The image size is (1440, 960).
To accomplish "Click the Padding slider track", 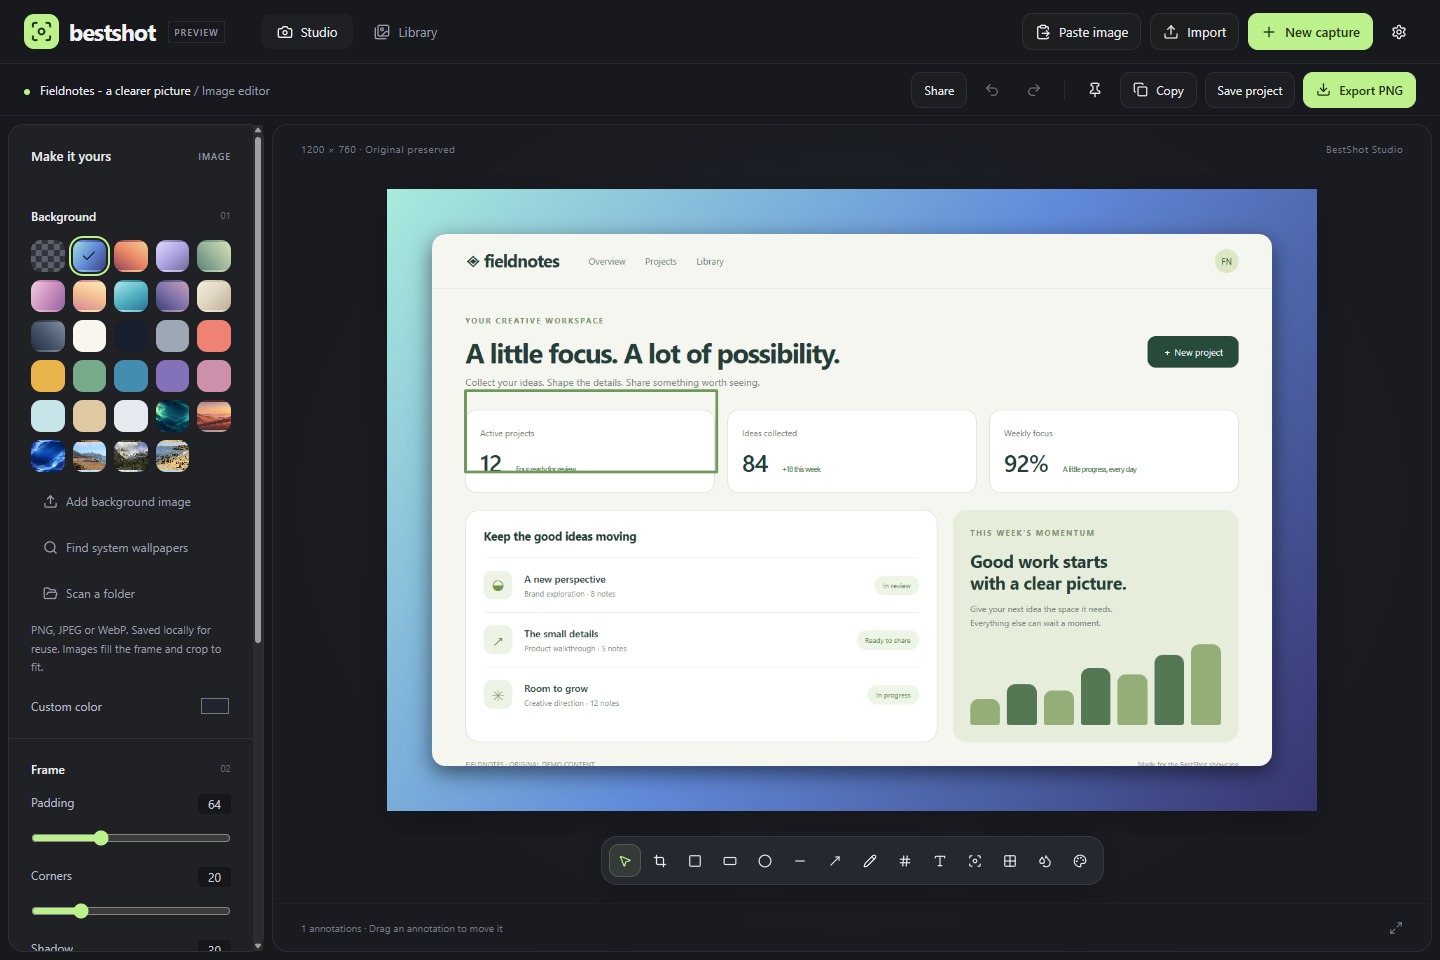I will pos(131,838).
